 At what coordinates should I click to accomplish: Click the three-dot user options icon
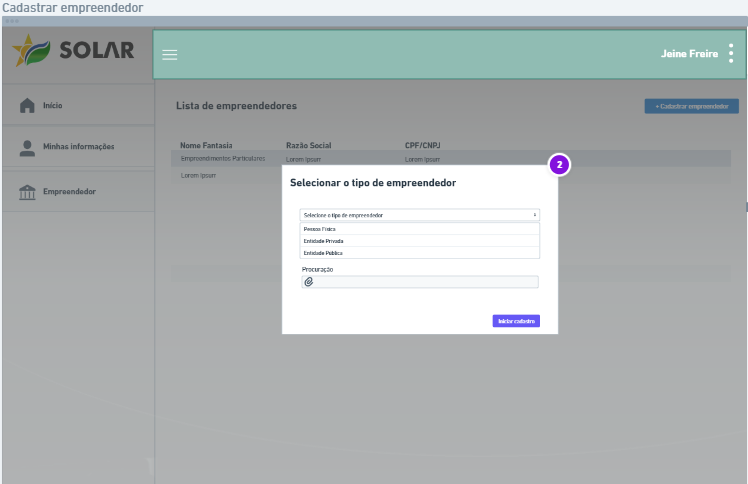pos(731,53)
